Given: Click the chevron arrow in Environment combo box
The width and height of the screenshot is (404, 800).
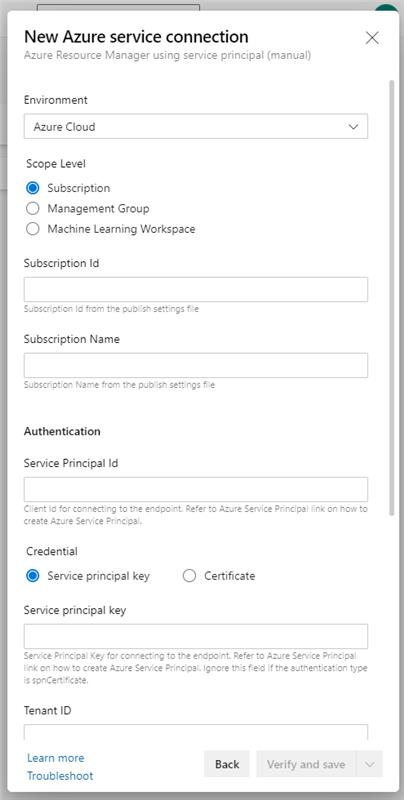Looking at the screenshot, I should (x=354, y=127).
